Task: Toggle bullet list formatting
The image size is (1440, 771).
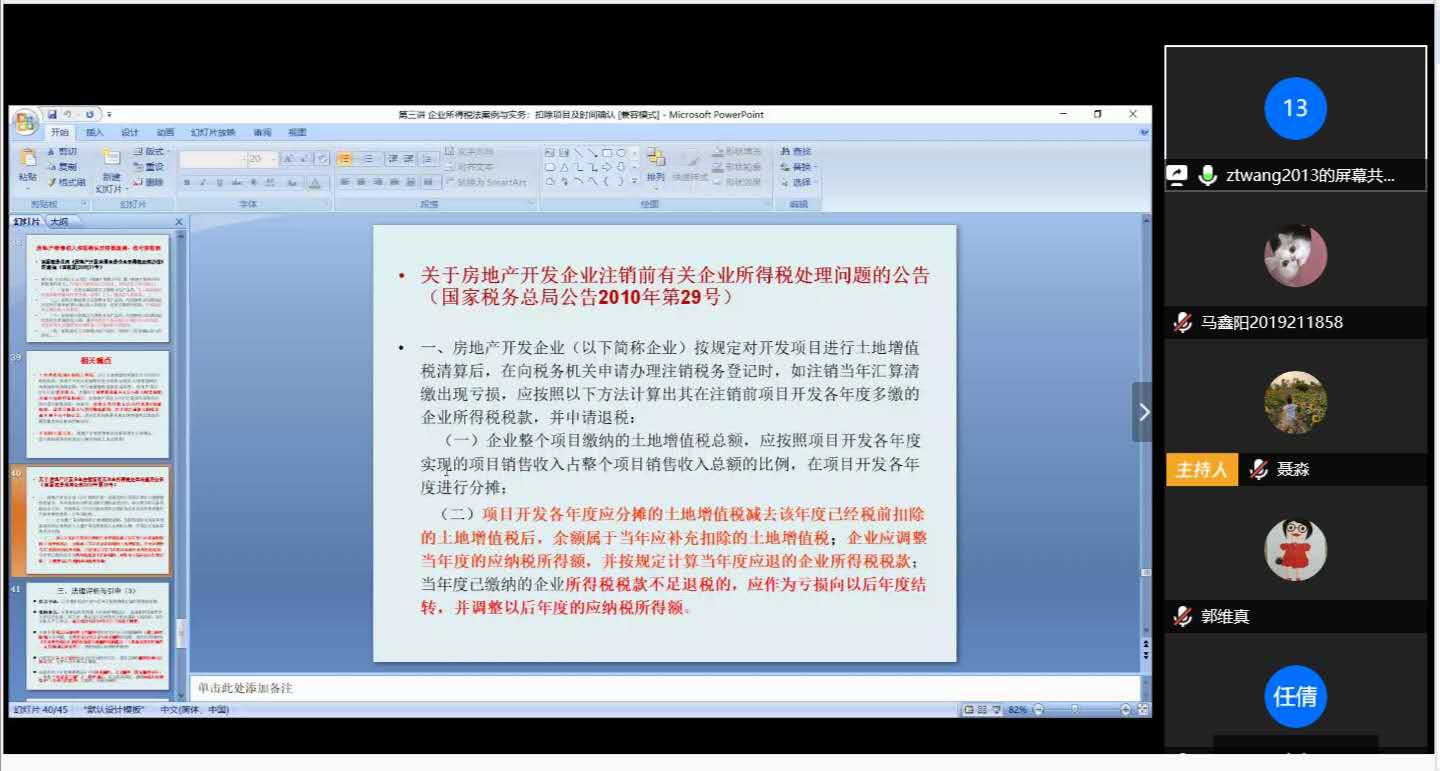Action: point(344,159)
